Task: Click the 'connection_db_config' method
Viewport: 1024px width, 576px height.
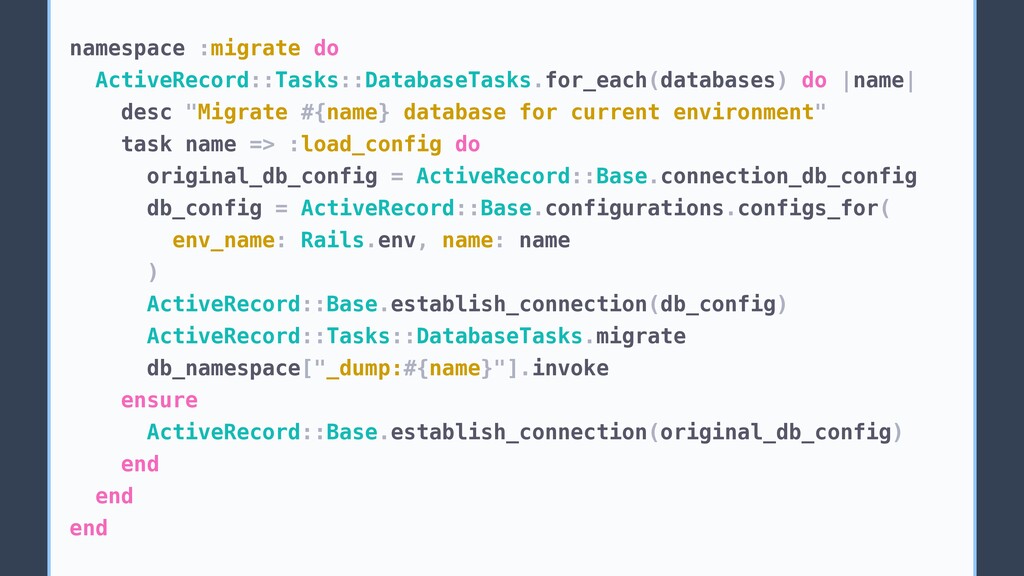Action: click(788, 176)
